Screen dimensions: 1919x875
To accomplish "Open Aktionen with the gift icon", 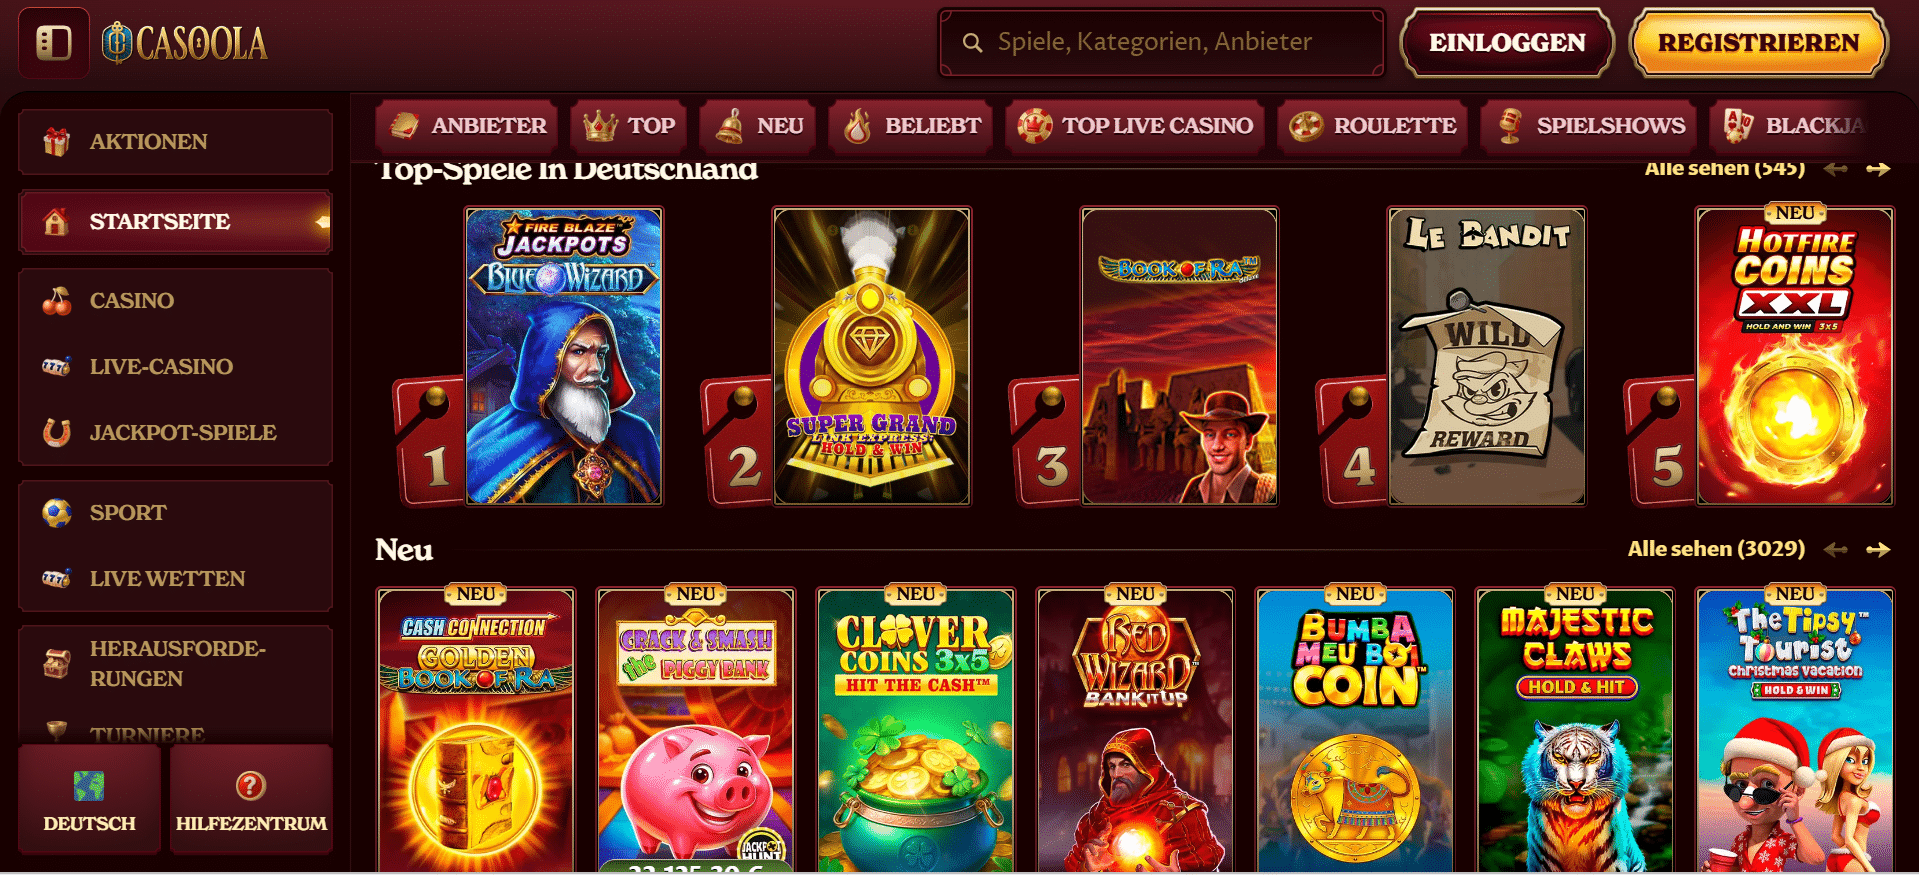I will point(57,142).
